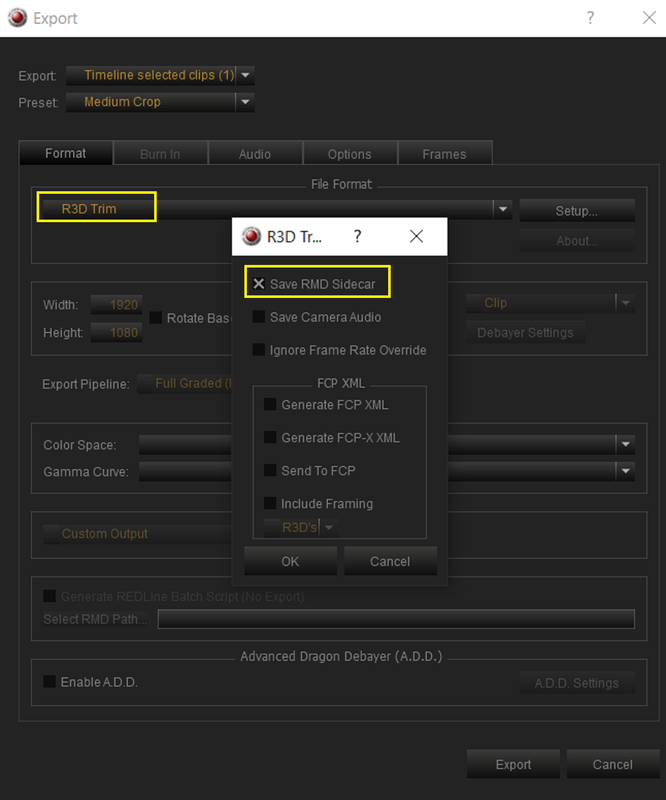This screenshot has width=666, height=800.
Task: Uncheck Save RMD Sidecar
Action: coord(259,284)
